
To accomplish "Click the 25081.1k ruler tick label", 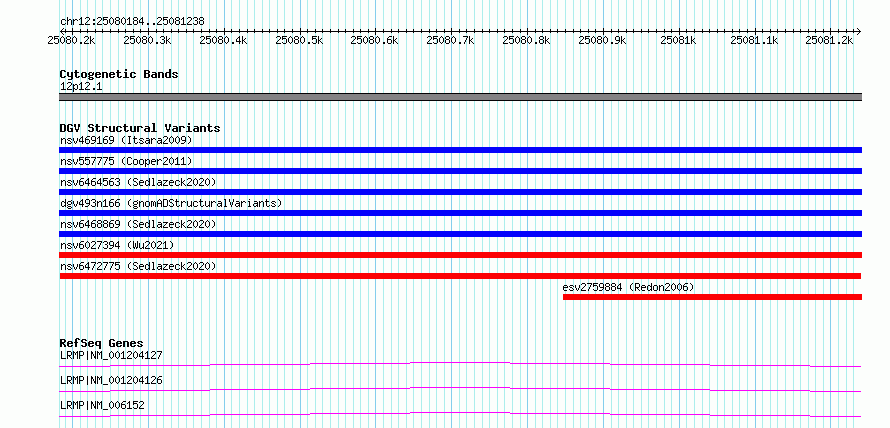I will [754, 40].
